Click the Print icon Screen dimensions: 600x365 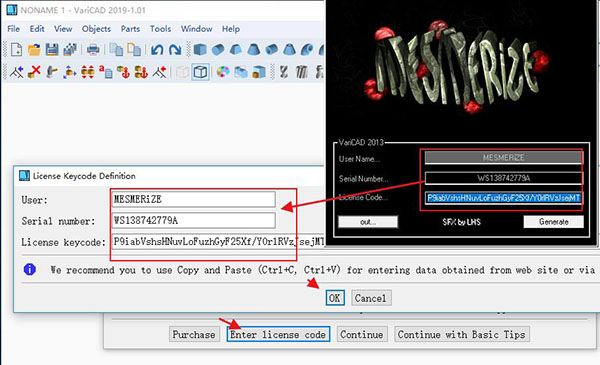tap(93, 50)
